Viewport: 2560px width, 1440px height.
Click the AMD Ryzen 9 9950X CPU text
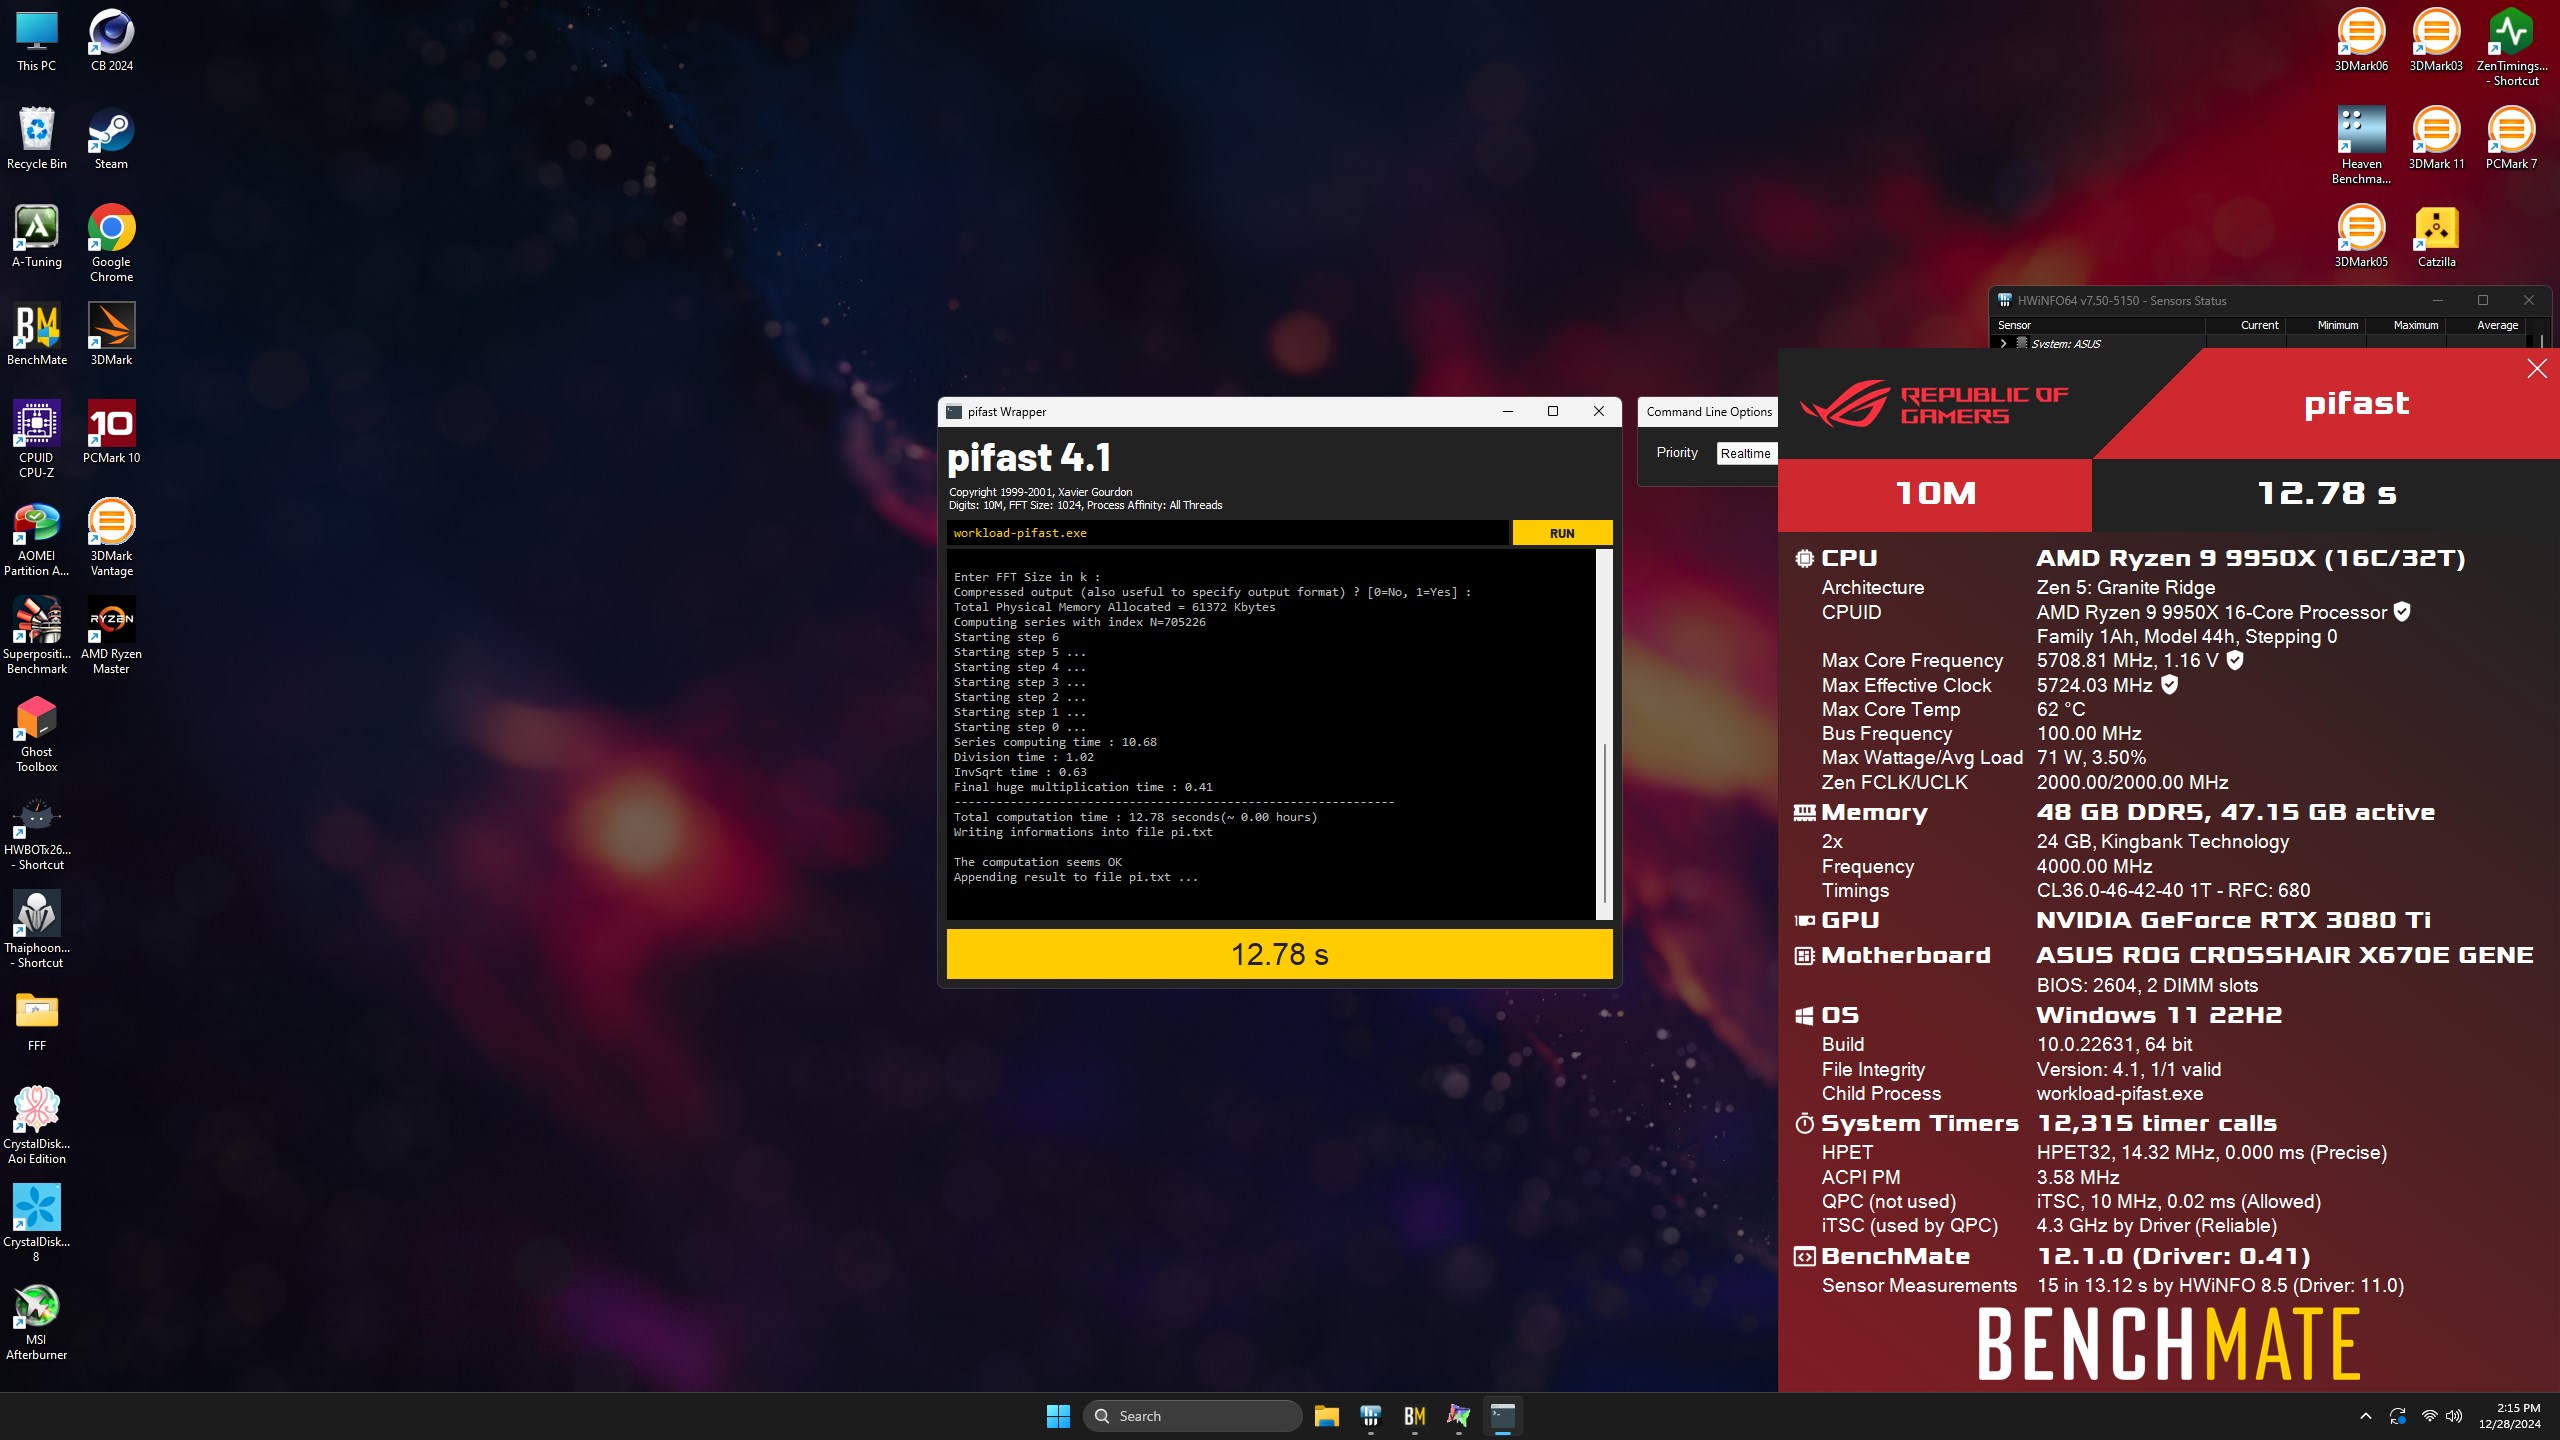(x=2251, y=558)
